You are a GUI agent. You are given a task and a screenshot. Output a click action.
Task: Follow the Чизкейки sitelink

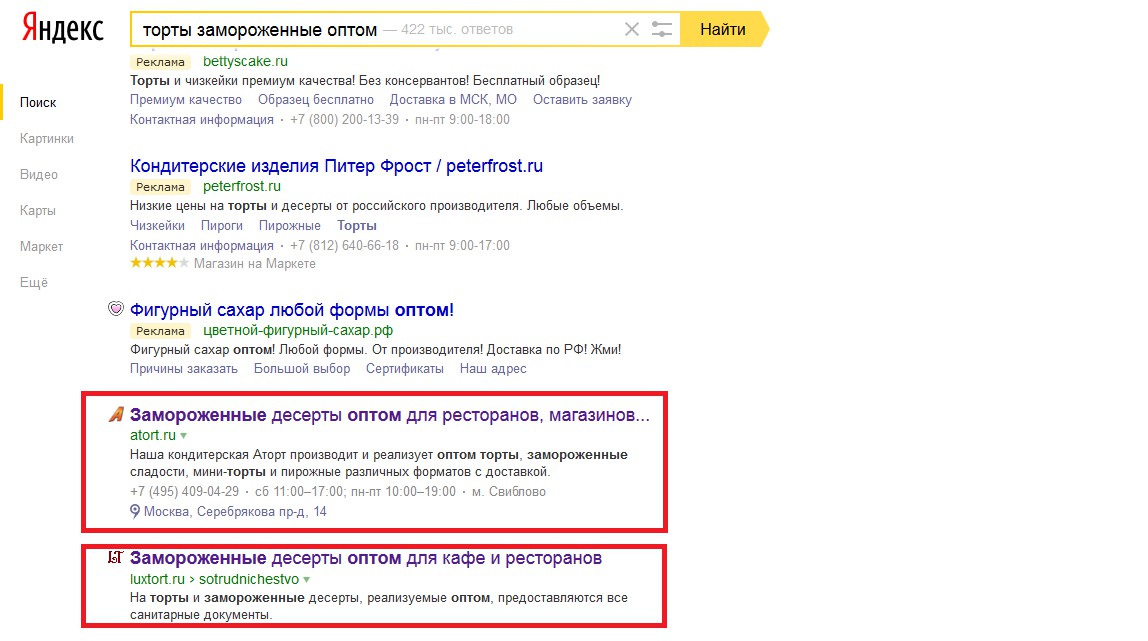pyautogui.click(x=157, y=225)
